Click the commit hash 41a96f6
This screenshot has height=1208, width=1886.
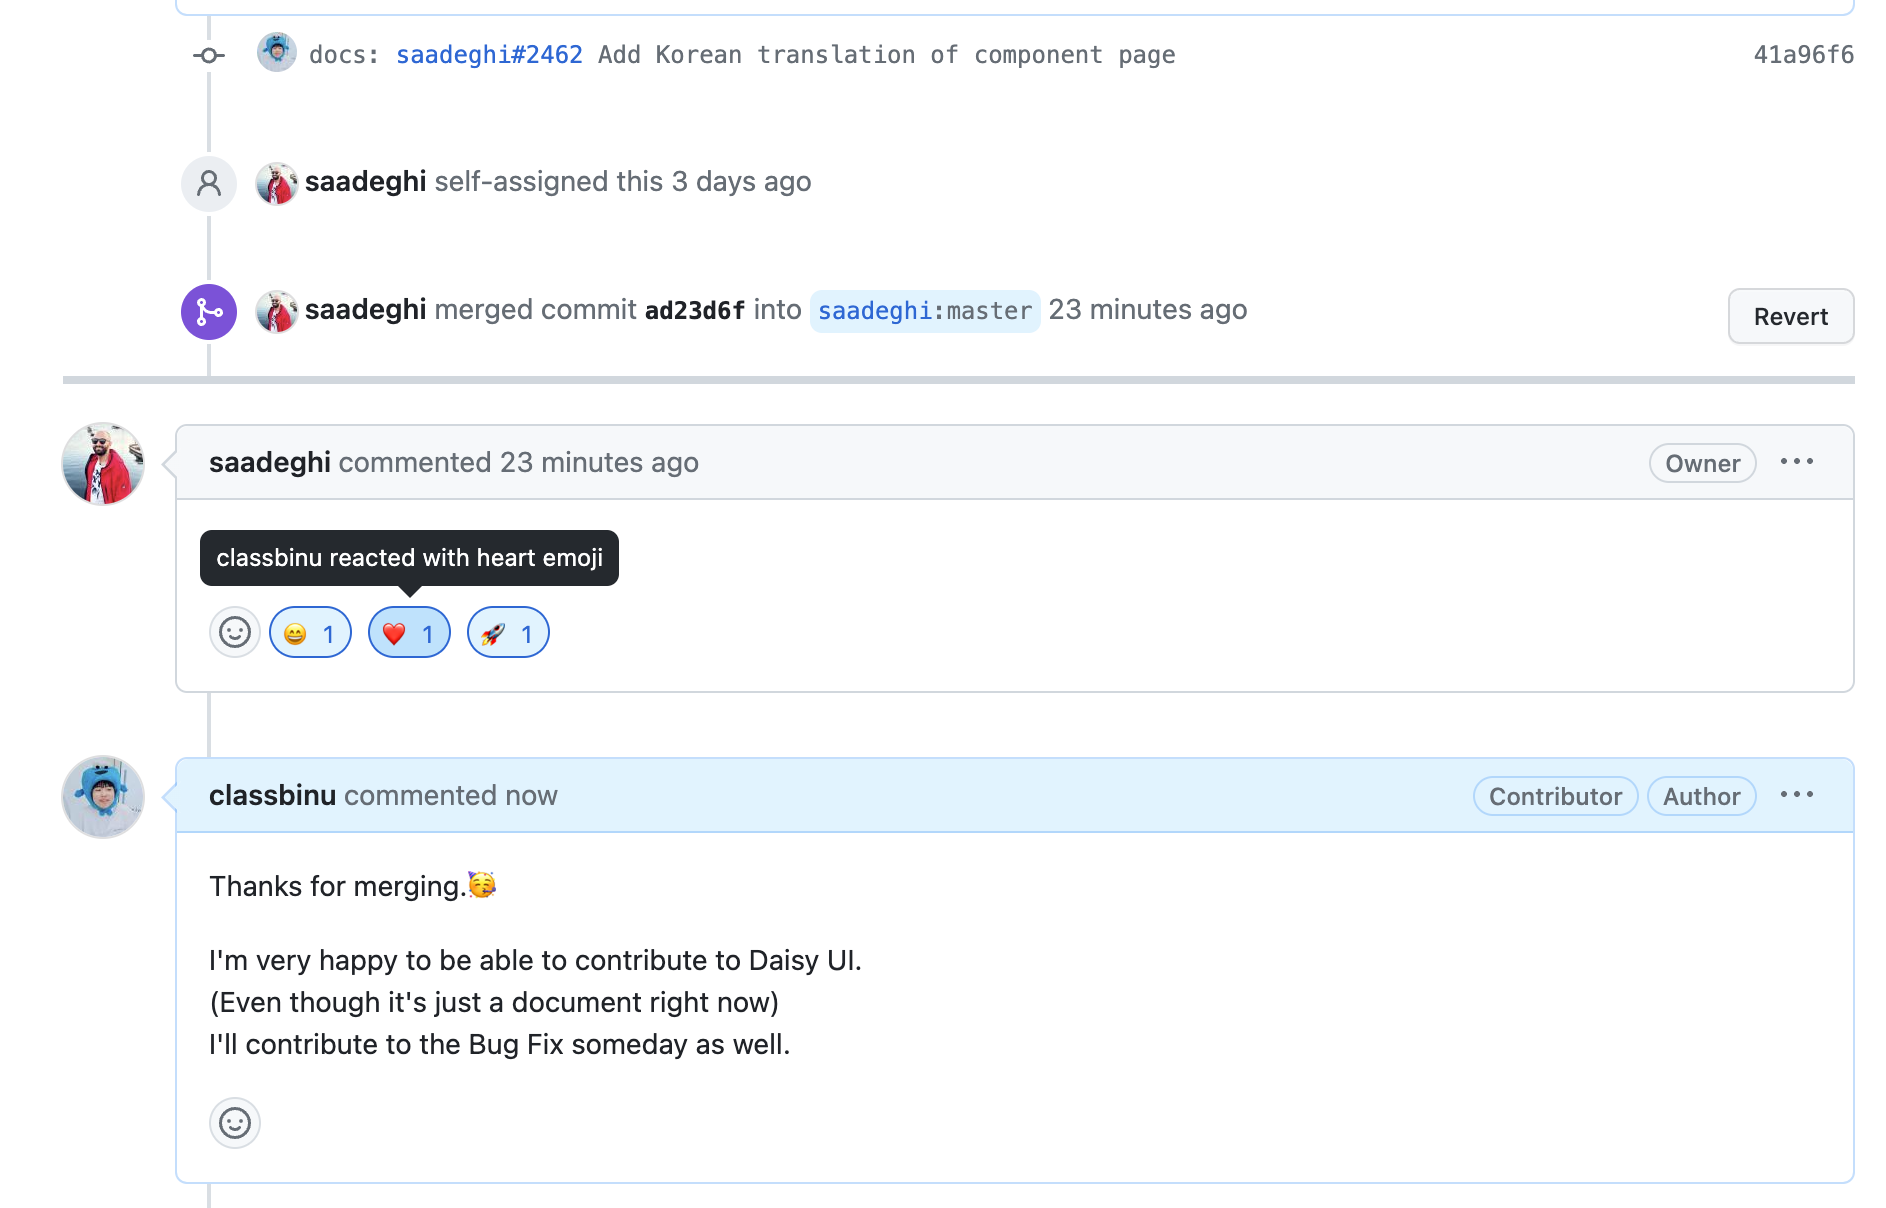(x=1802, y=55)
